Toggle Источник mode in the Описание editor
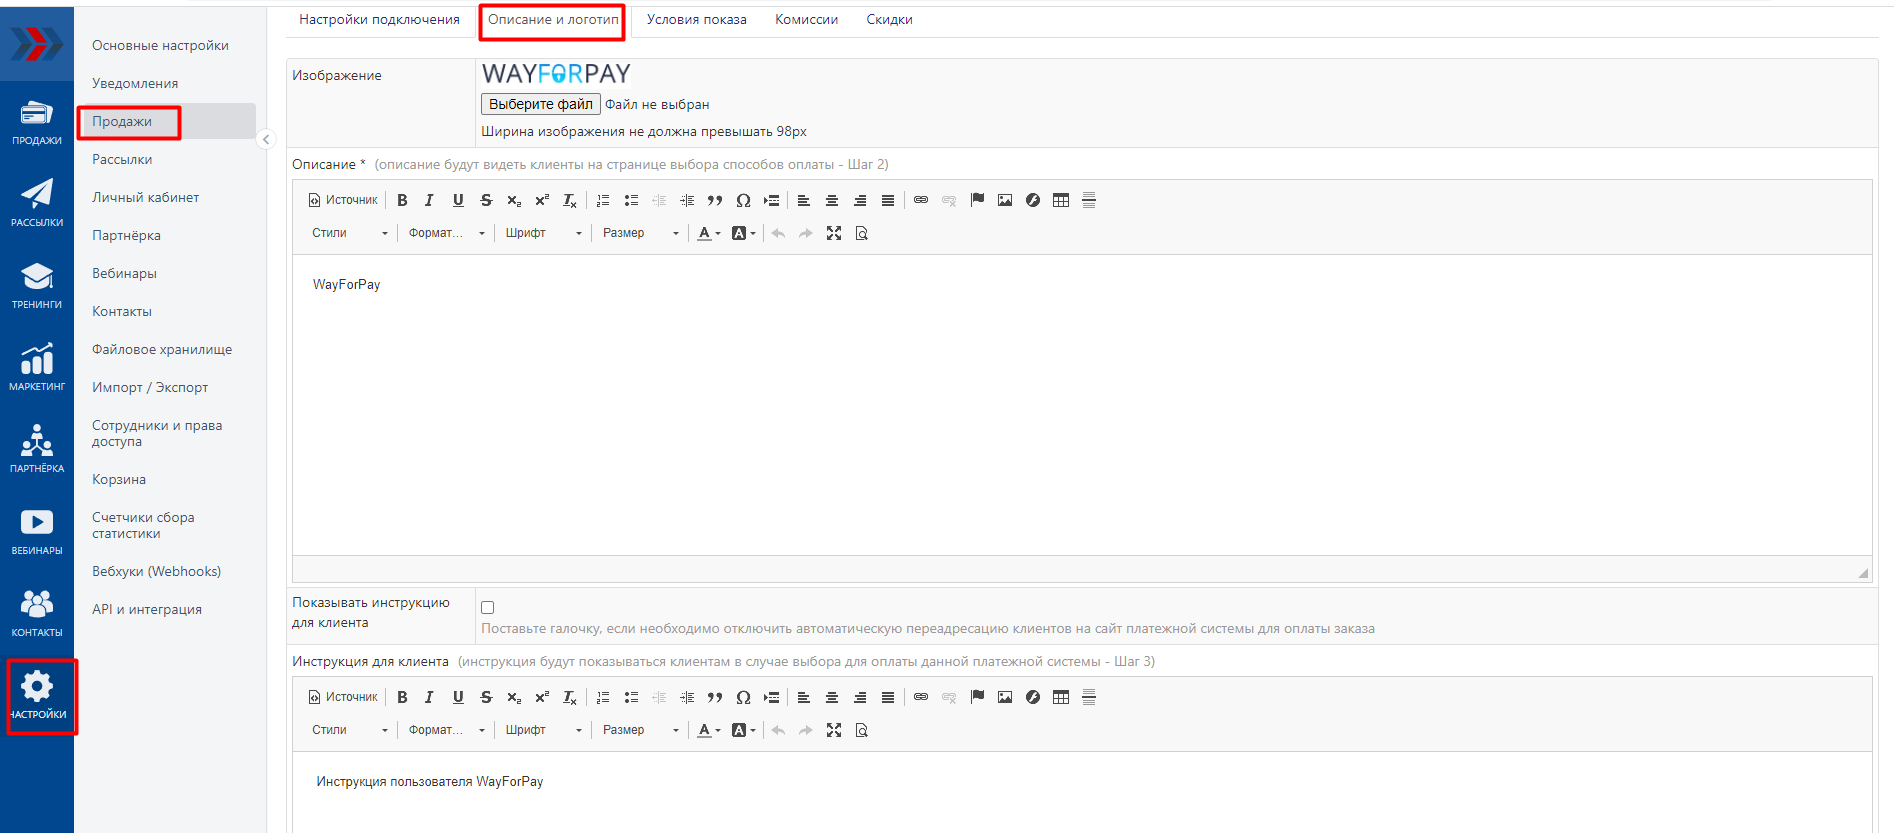Viewport: 1894px width, 833px height. point(343,200)
